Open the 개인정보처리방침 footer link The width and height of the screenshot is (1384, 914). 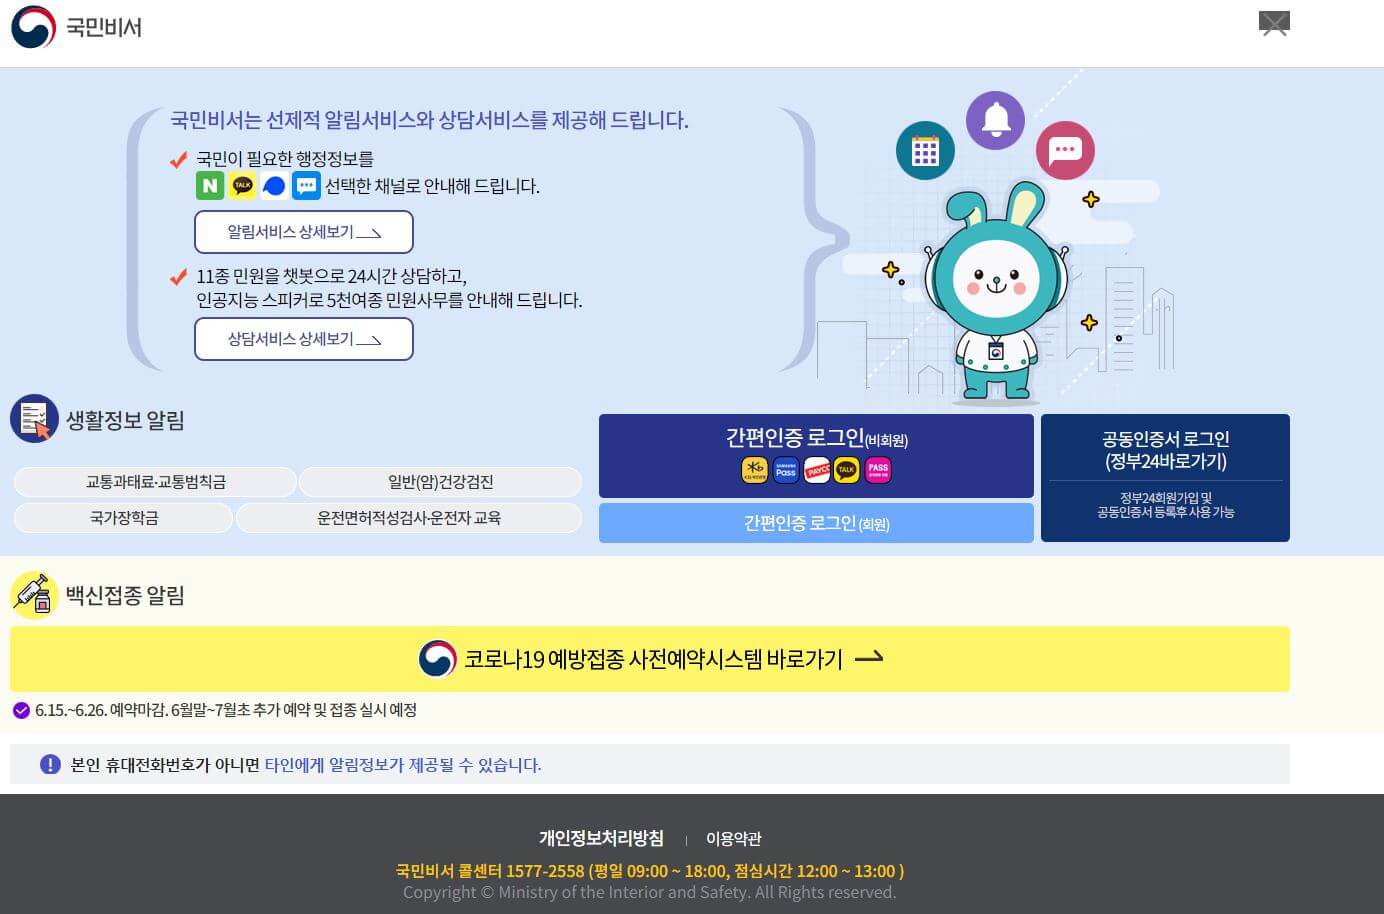[x=601, y=838]
